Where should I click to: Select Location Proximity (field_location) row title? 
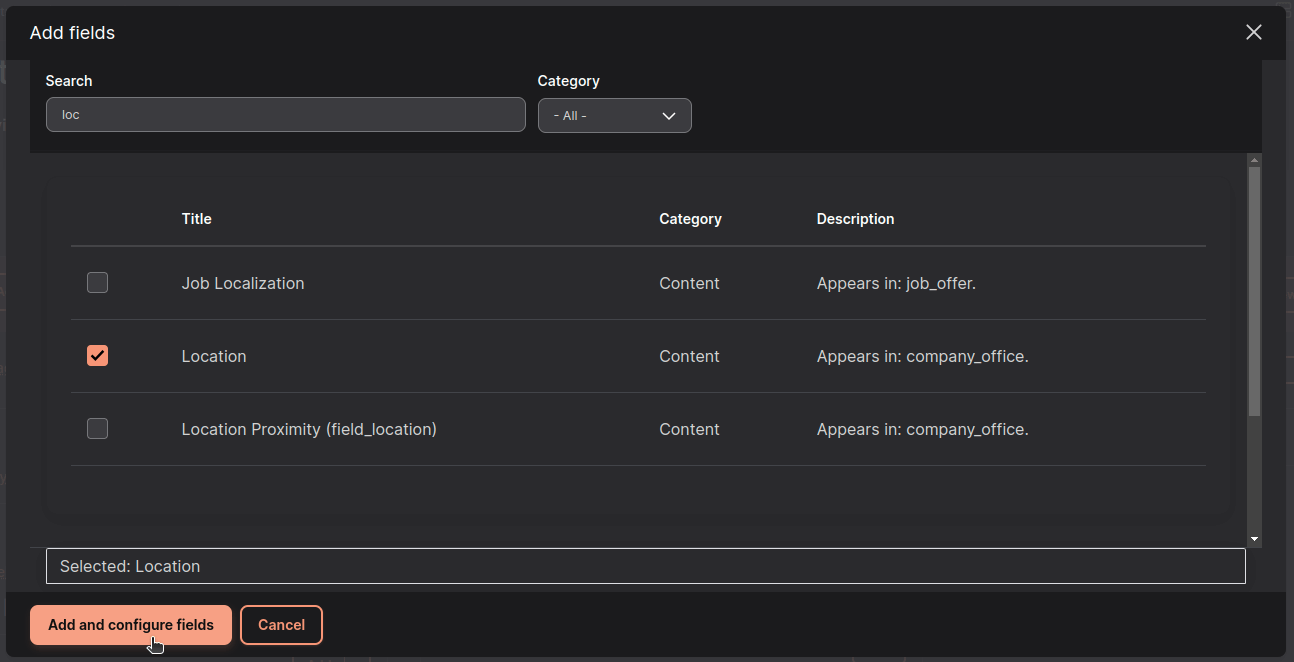[309, 429]
